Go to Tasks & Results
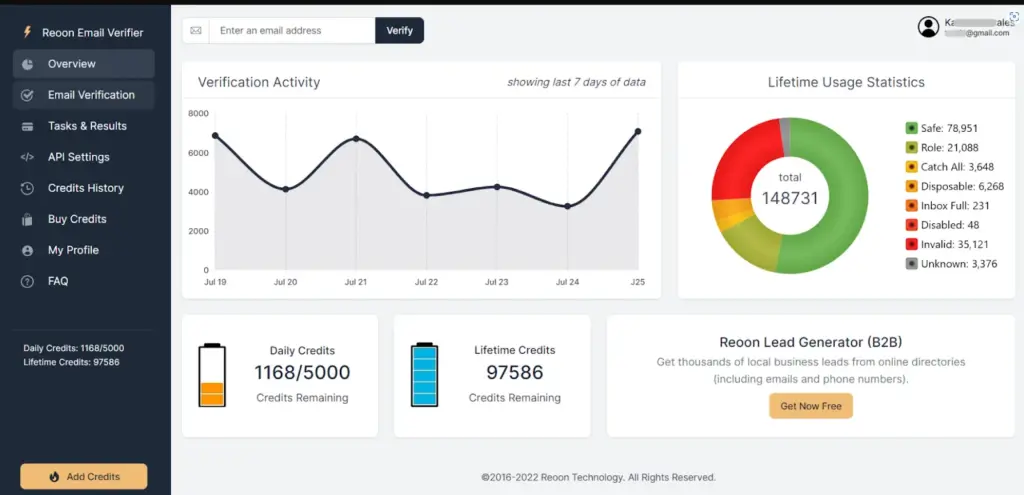 pyautogui.click(x=84, y=126)
